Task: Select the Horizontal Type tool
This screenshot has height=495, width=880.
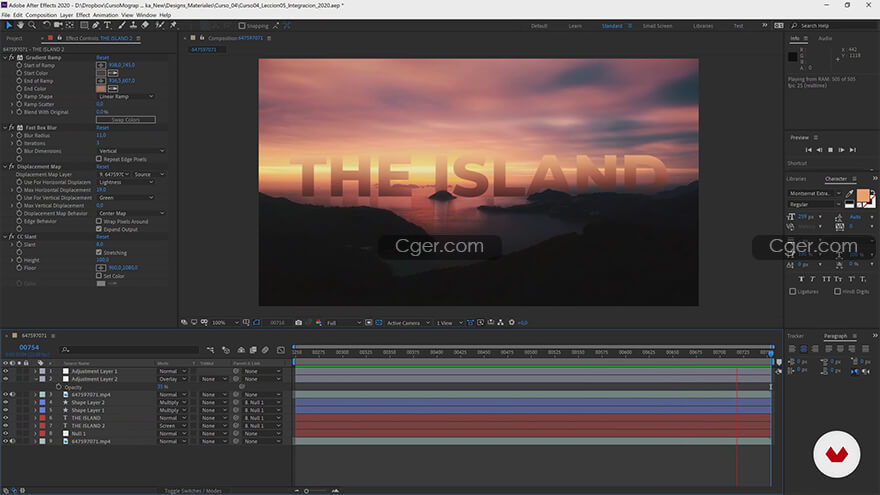Action: [107, 25]
